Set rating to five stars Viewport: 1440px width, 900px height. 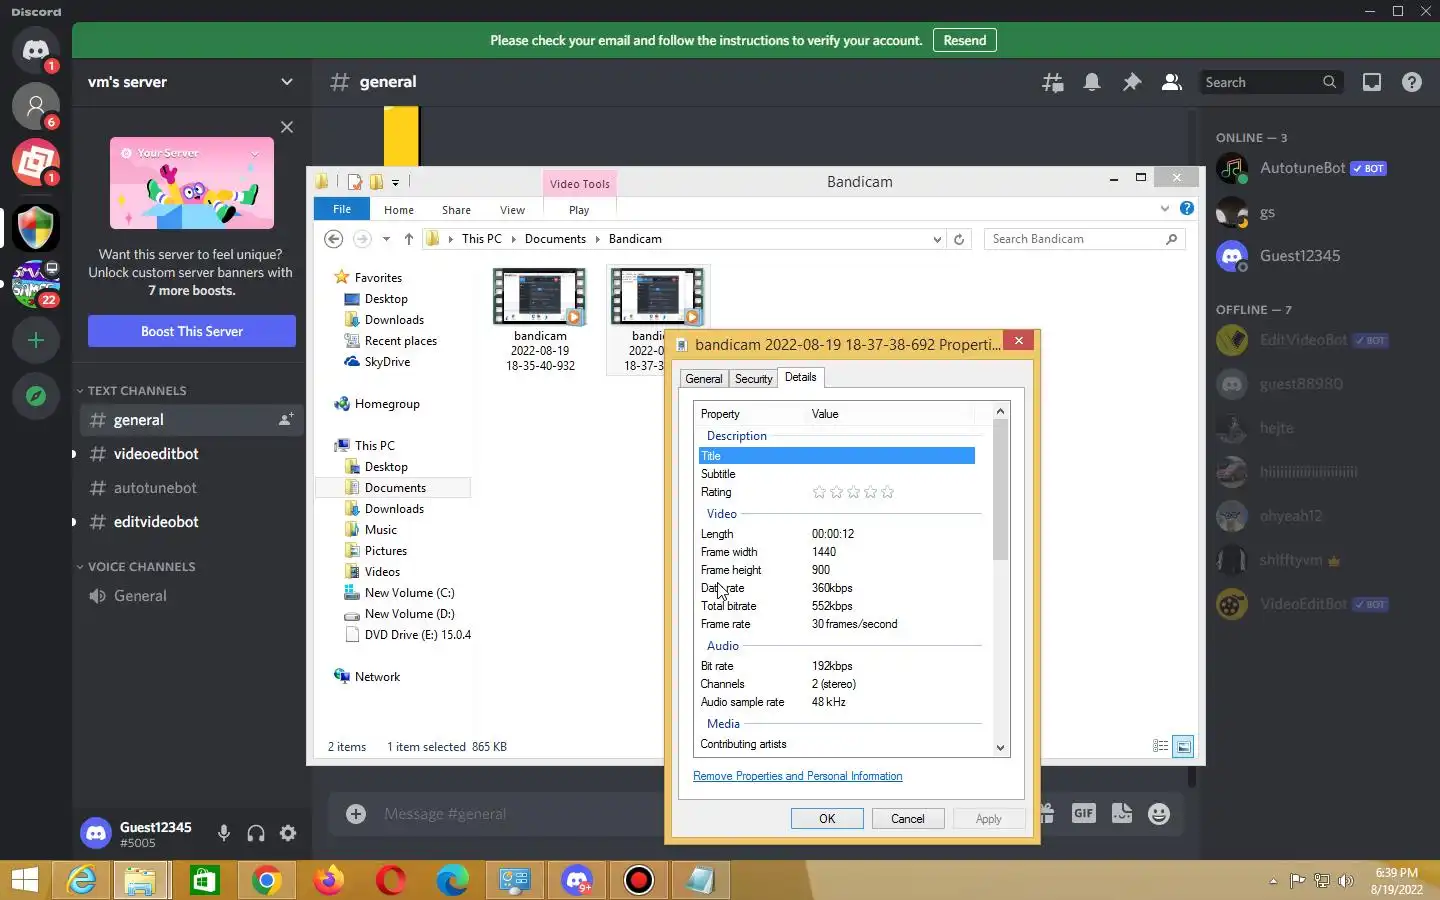pos(888,492)
